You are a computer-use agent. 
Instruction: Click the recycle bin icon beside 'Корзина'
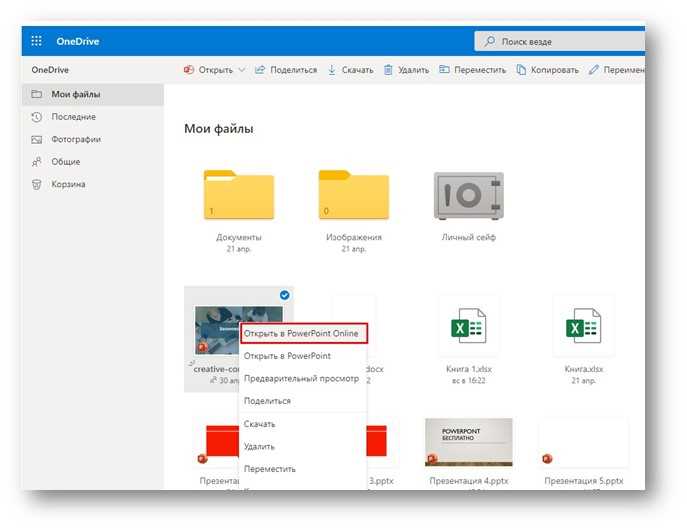[37, 184]
